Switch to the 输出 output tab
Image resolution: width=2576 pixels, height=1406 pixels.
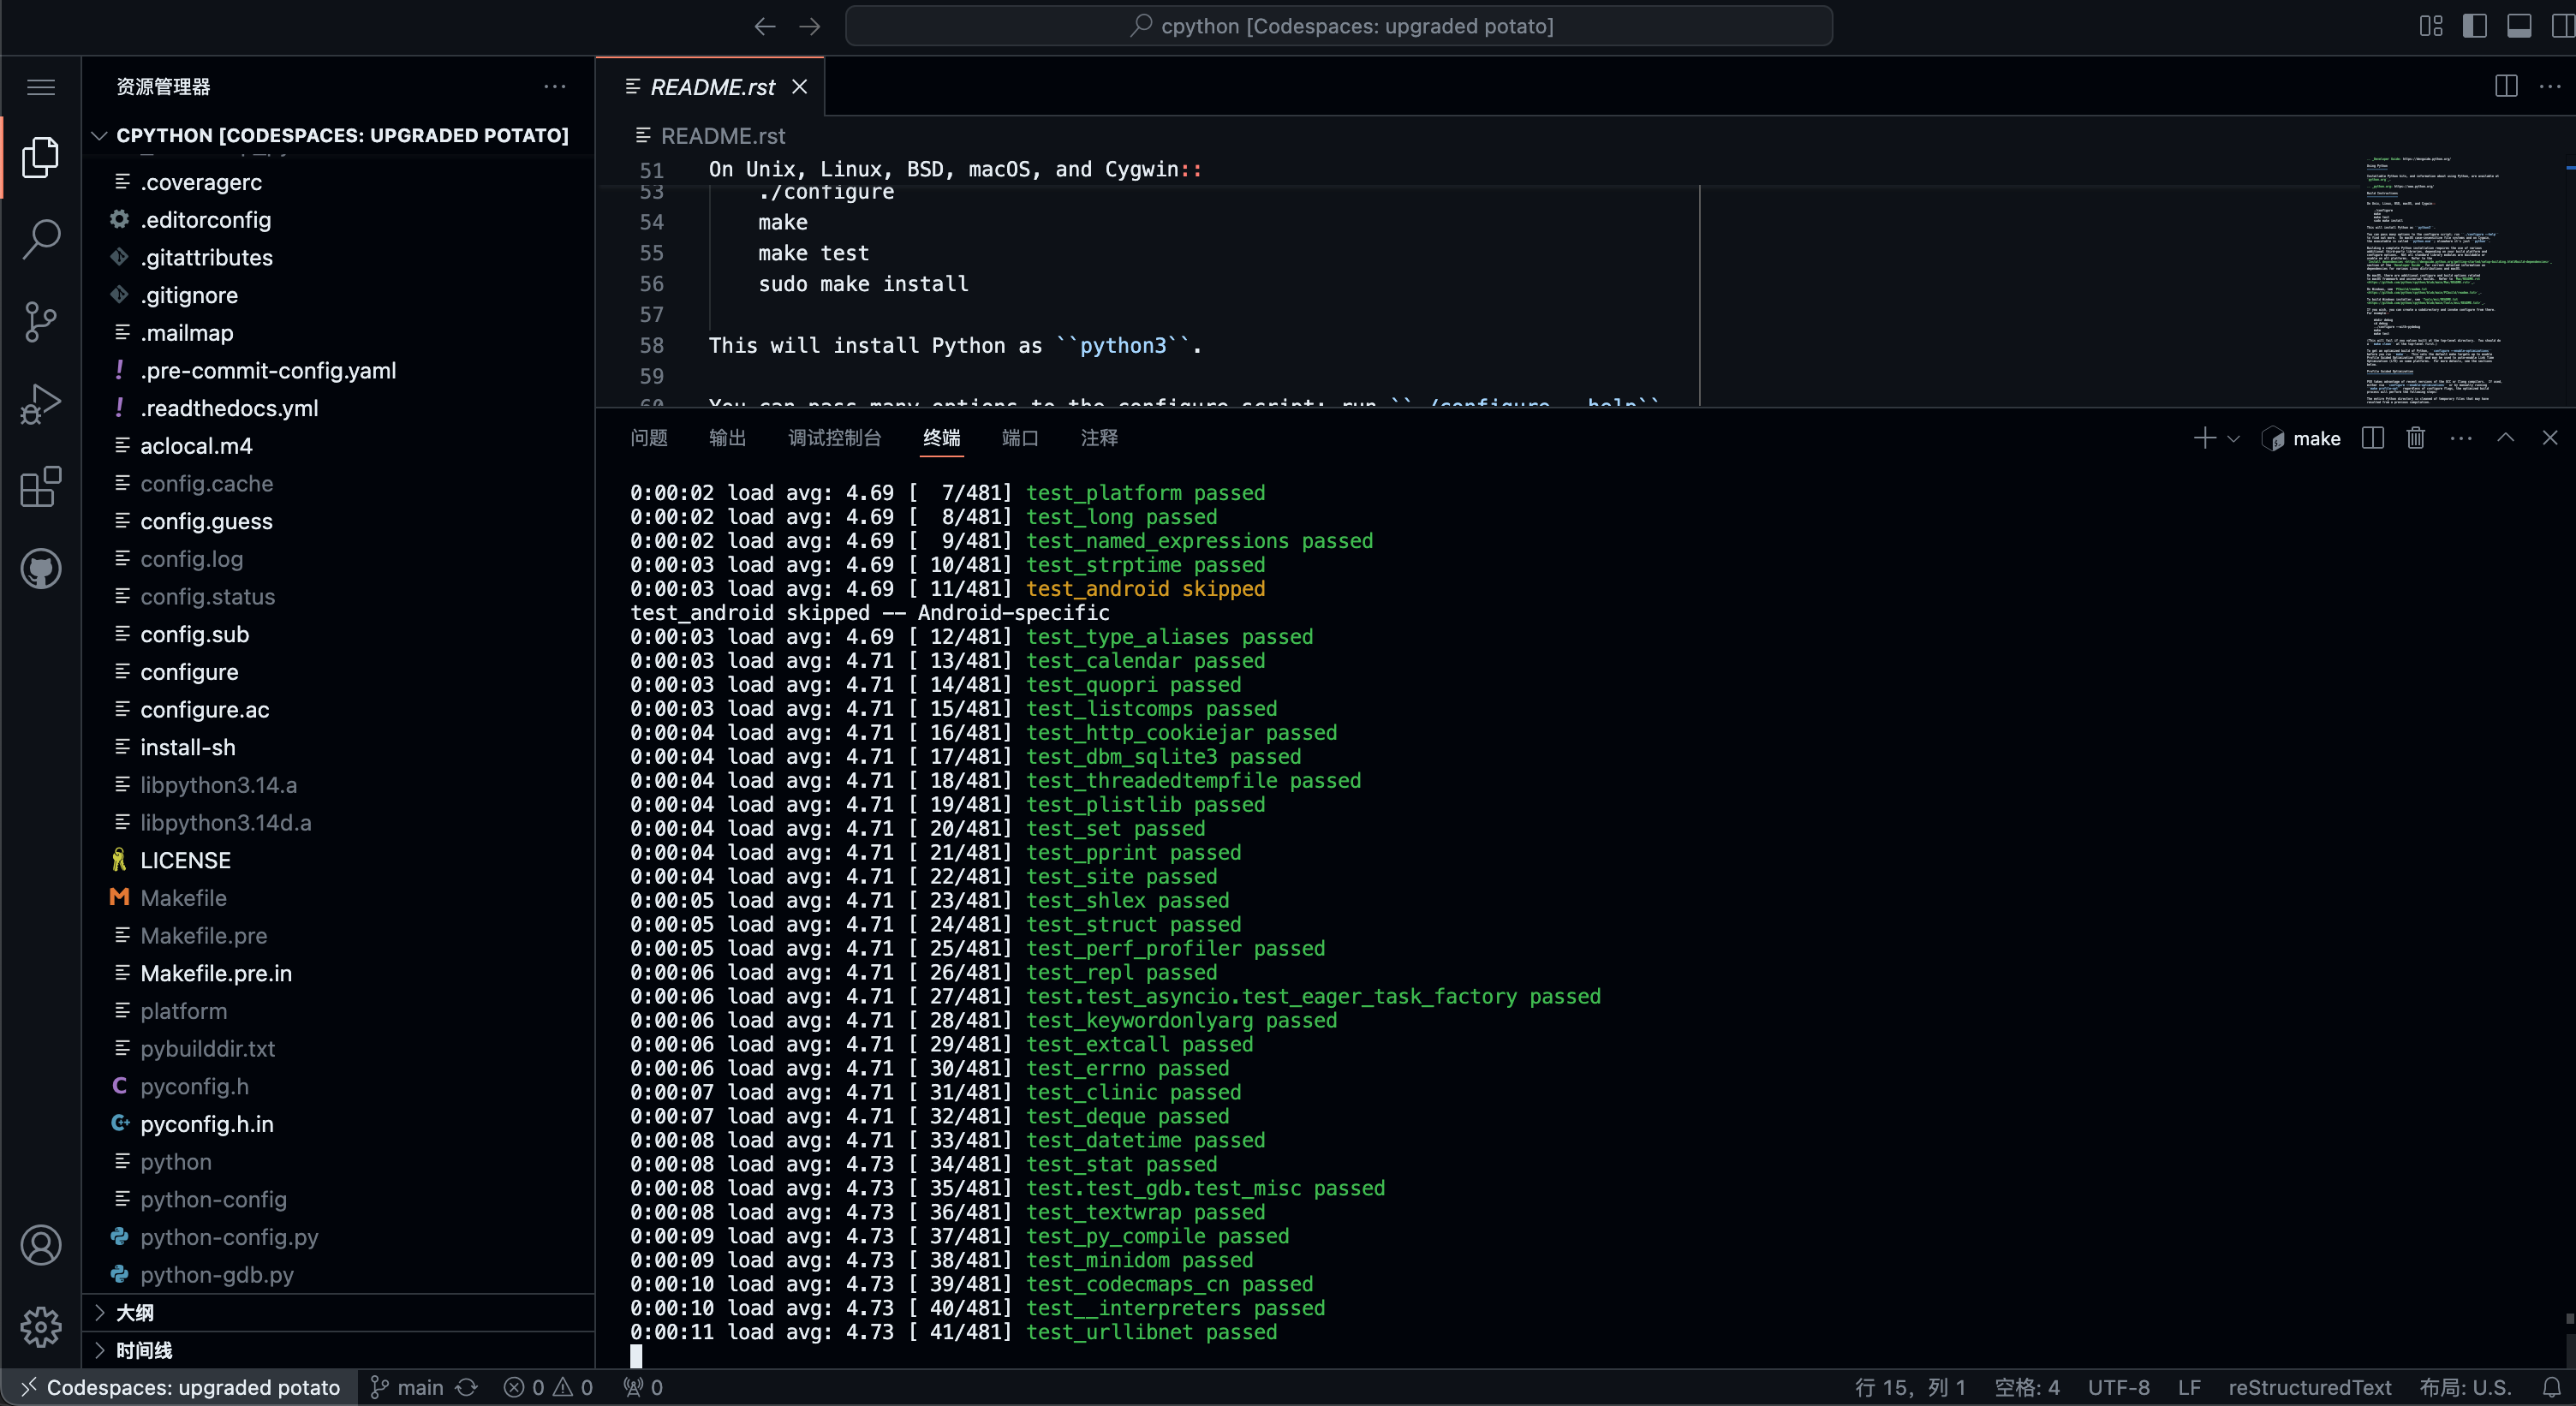[727, 438]
